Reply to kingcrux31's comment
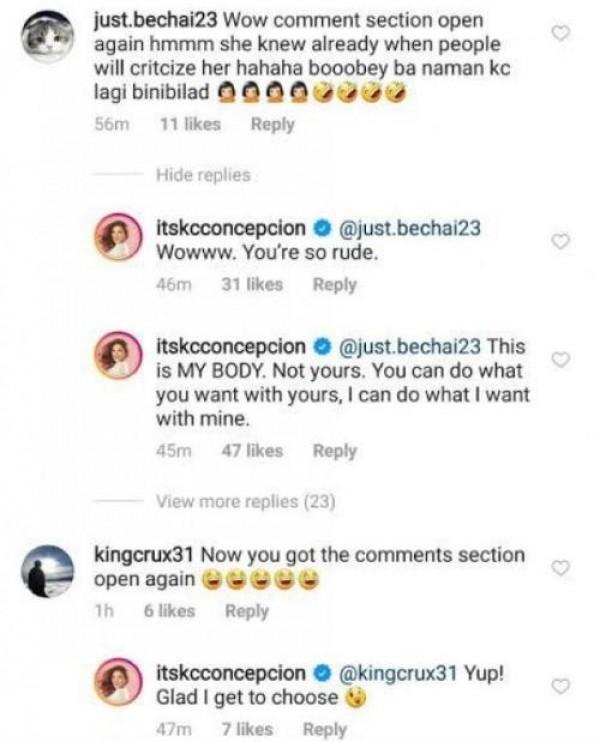 pos(246,611)
